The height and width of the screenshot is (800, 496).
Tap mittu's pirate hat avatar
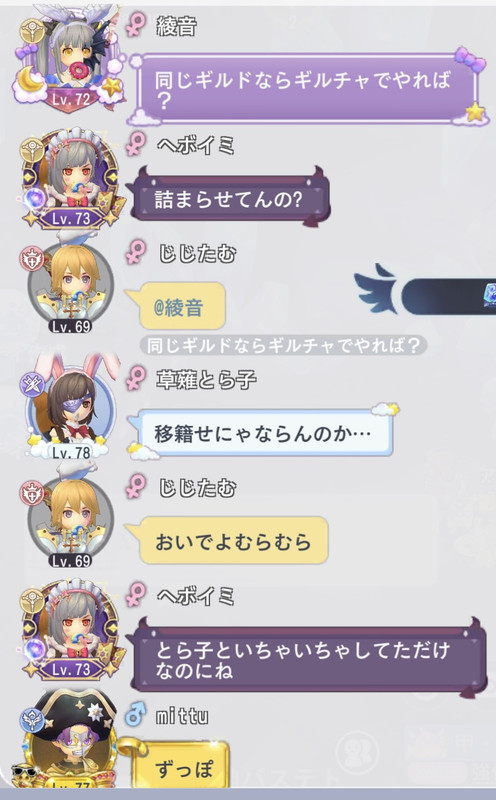coord(68,741)
